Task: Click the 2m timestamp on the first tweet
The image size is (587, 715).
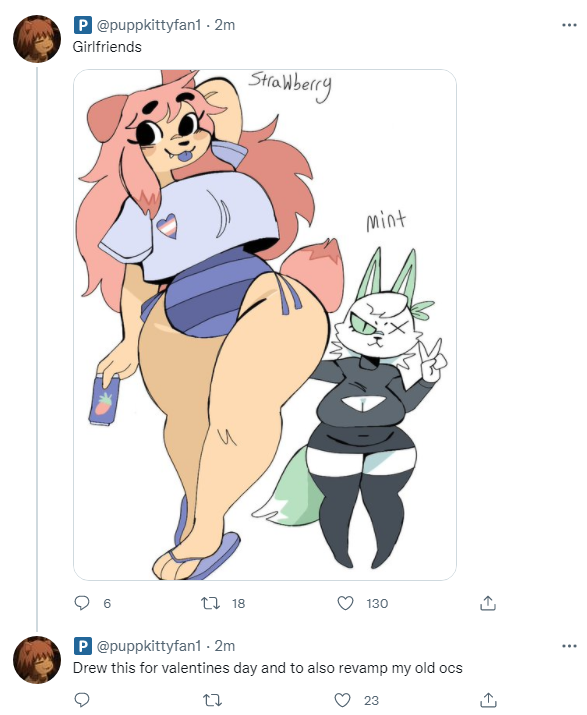Action: 225,25
